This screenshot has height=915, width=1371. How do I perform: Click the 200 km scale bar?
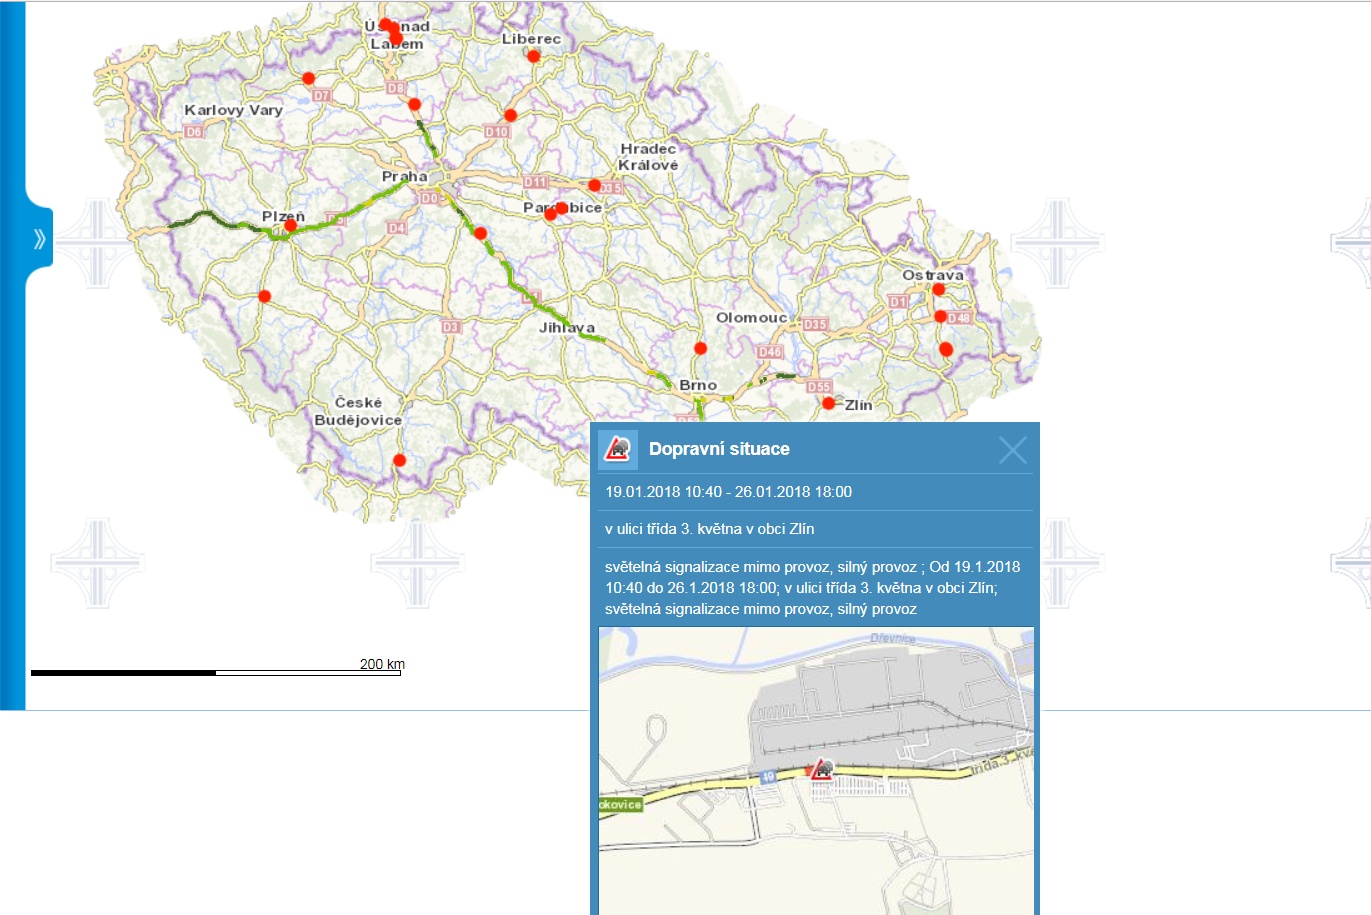216,673
